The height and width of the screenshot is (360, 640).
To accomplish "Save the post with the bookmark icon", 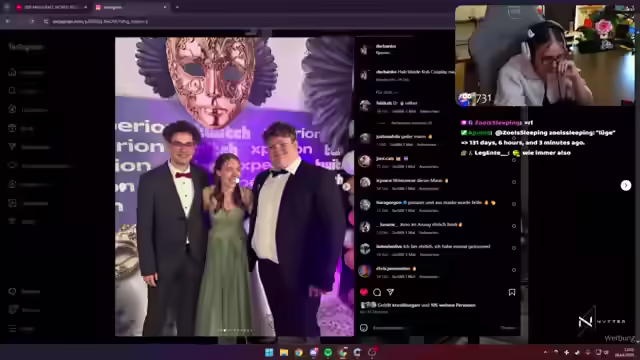I will [512, 292].
